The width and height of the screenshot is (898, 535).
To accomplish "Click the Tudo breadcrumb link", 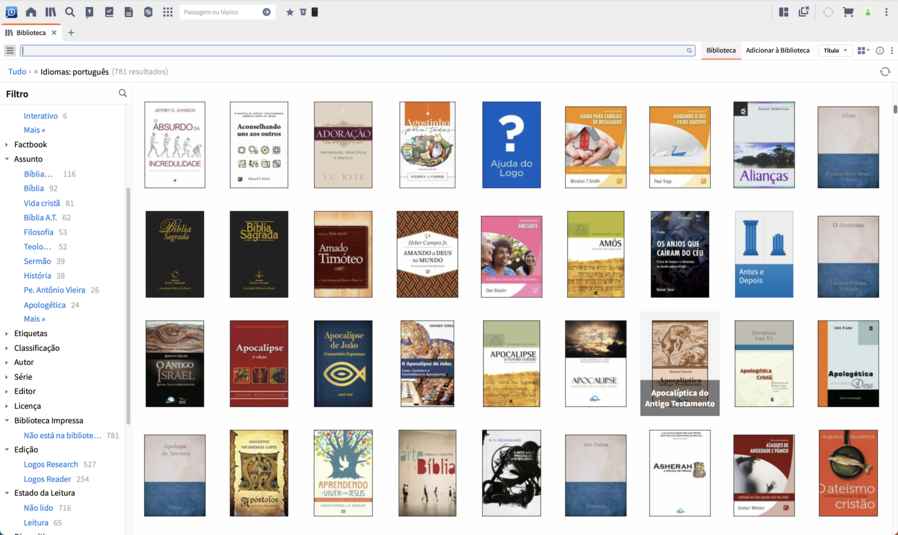I will [x=17, y=72].
